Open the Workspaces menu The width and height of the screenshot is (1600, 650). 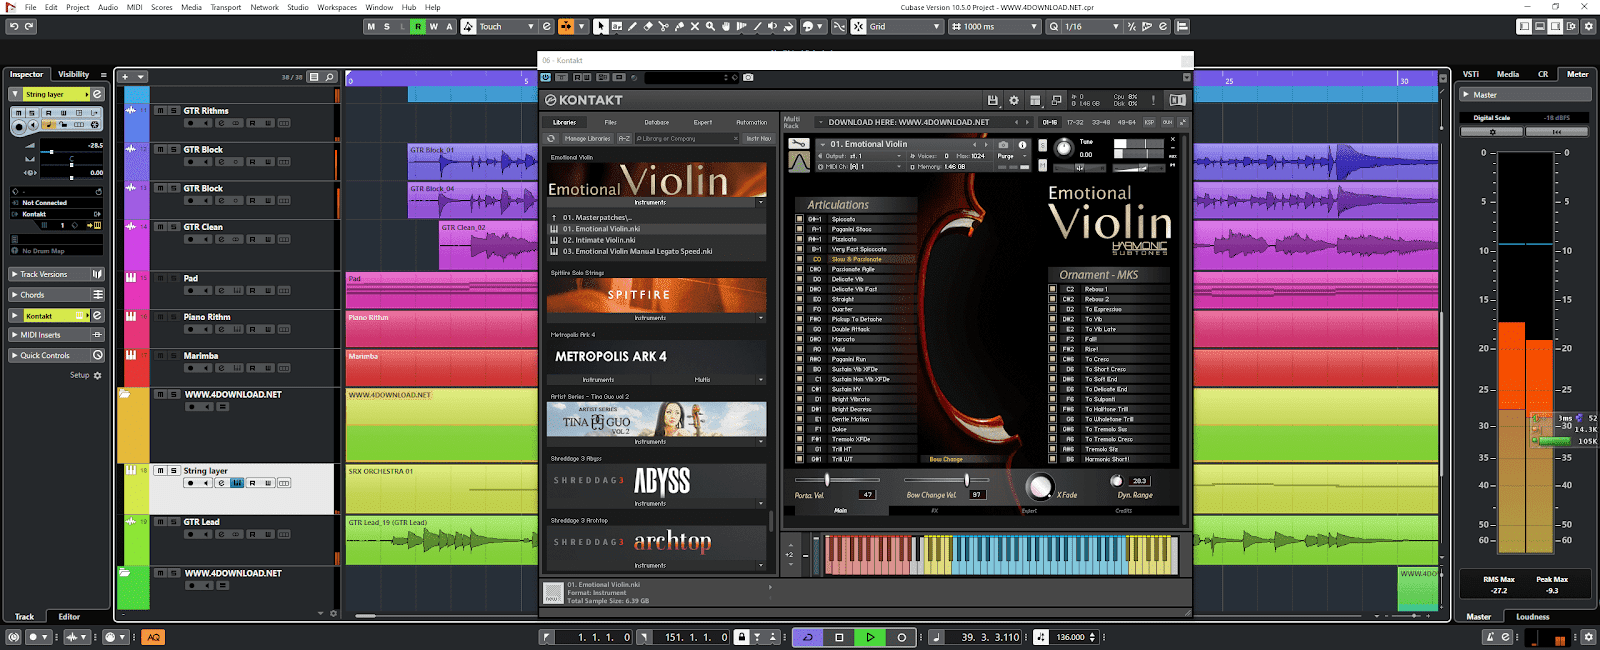click(337, 7)
